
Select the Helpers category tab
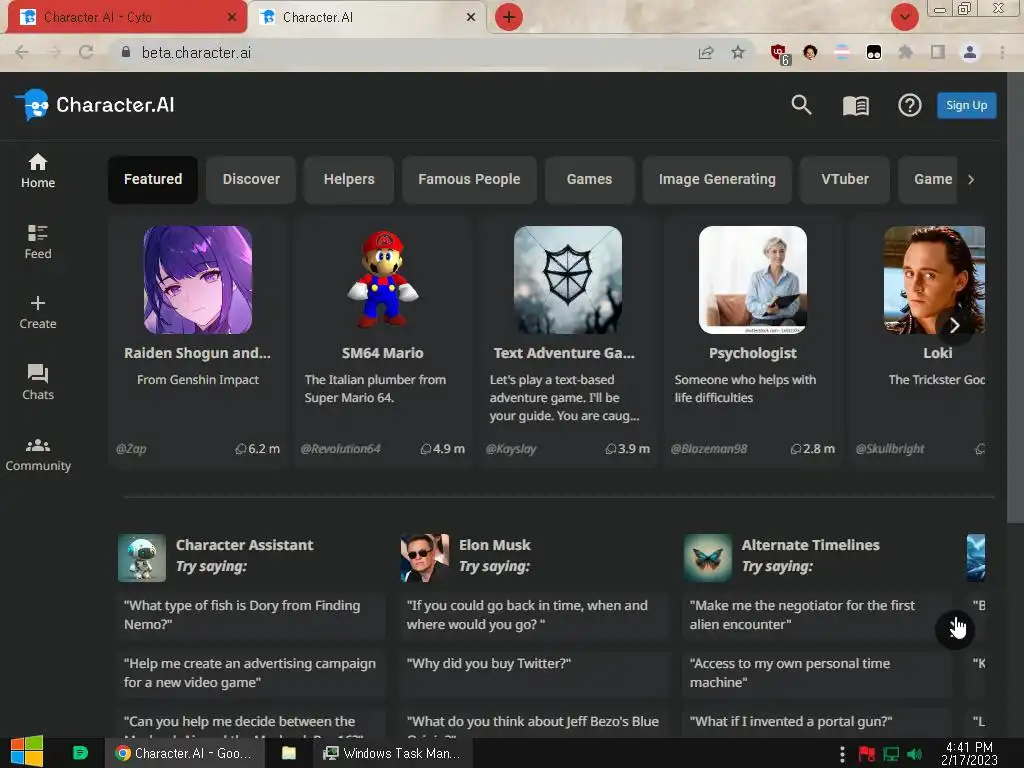pyautogui.click(x=349, y=180)
